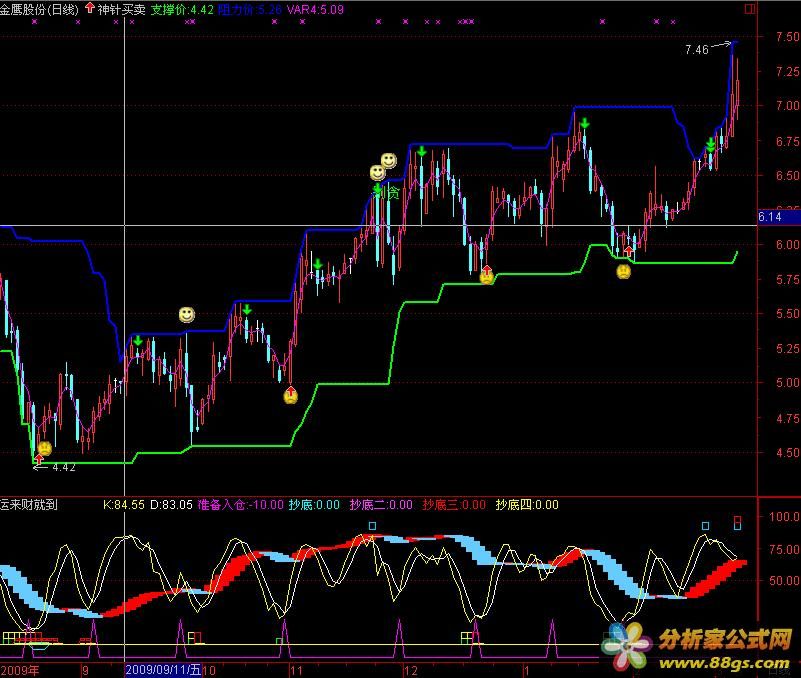Click the month 11 label on the time axis
Viewport: 801px width, 678px height.
coord(296,670)
